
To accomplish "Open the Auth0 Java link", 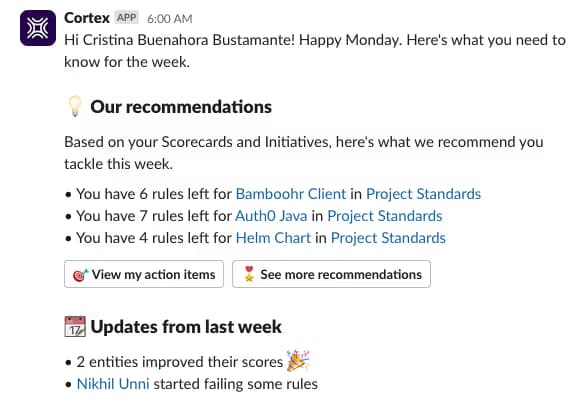I will click(271, 216).
